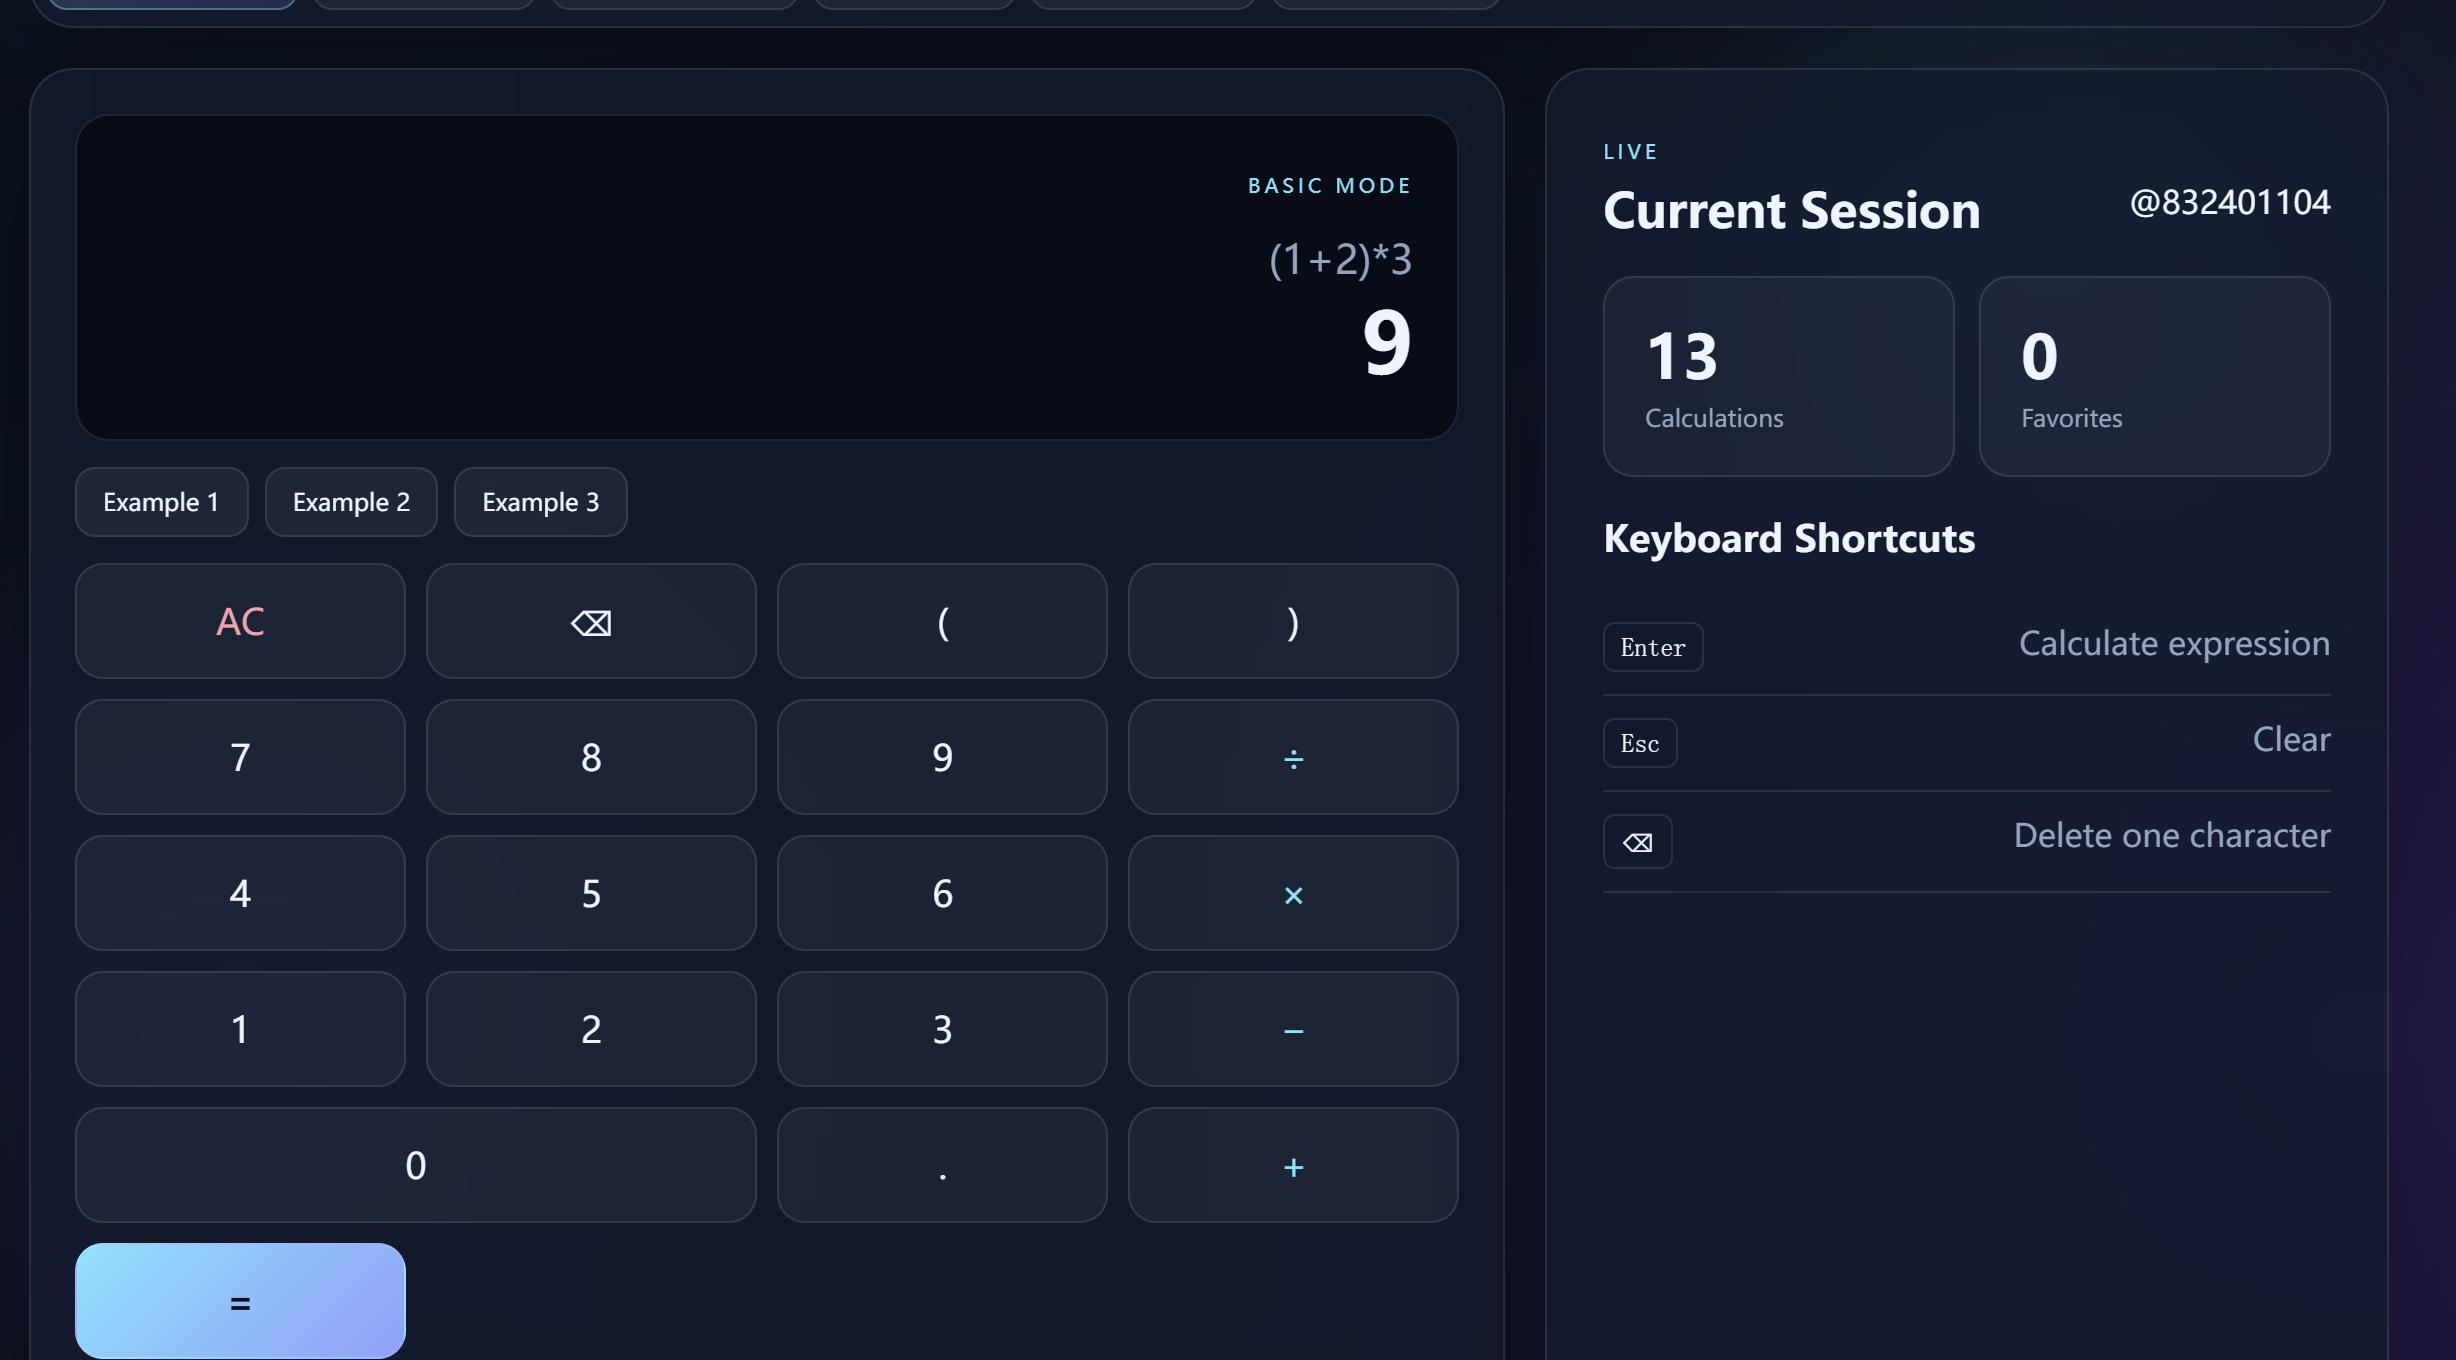Click the number 5 key
The image size is (2456, 1360).
tap(591, 893)
